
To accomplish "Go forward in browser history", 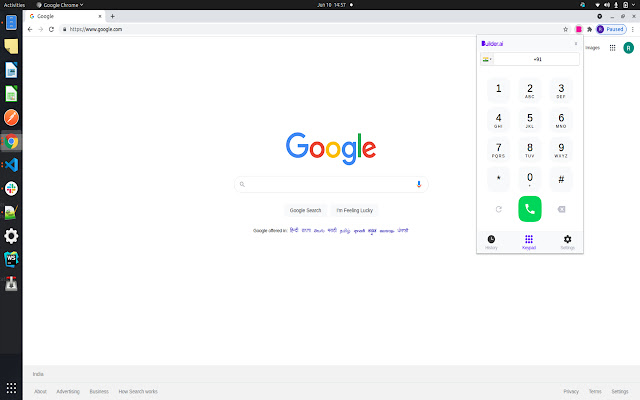I will [x=40, y=29].
